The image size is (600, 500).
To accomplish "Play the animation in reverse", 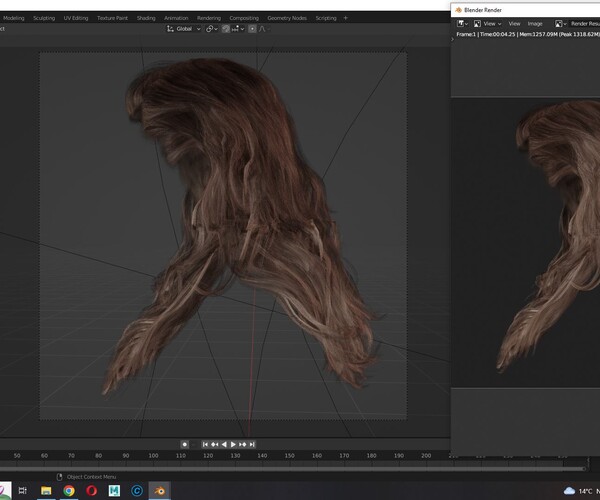I will pos(224,445).
